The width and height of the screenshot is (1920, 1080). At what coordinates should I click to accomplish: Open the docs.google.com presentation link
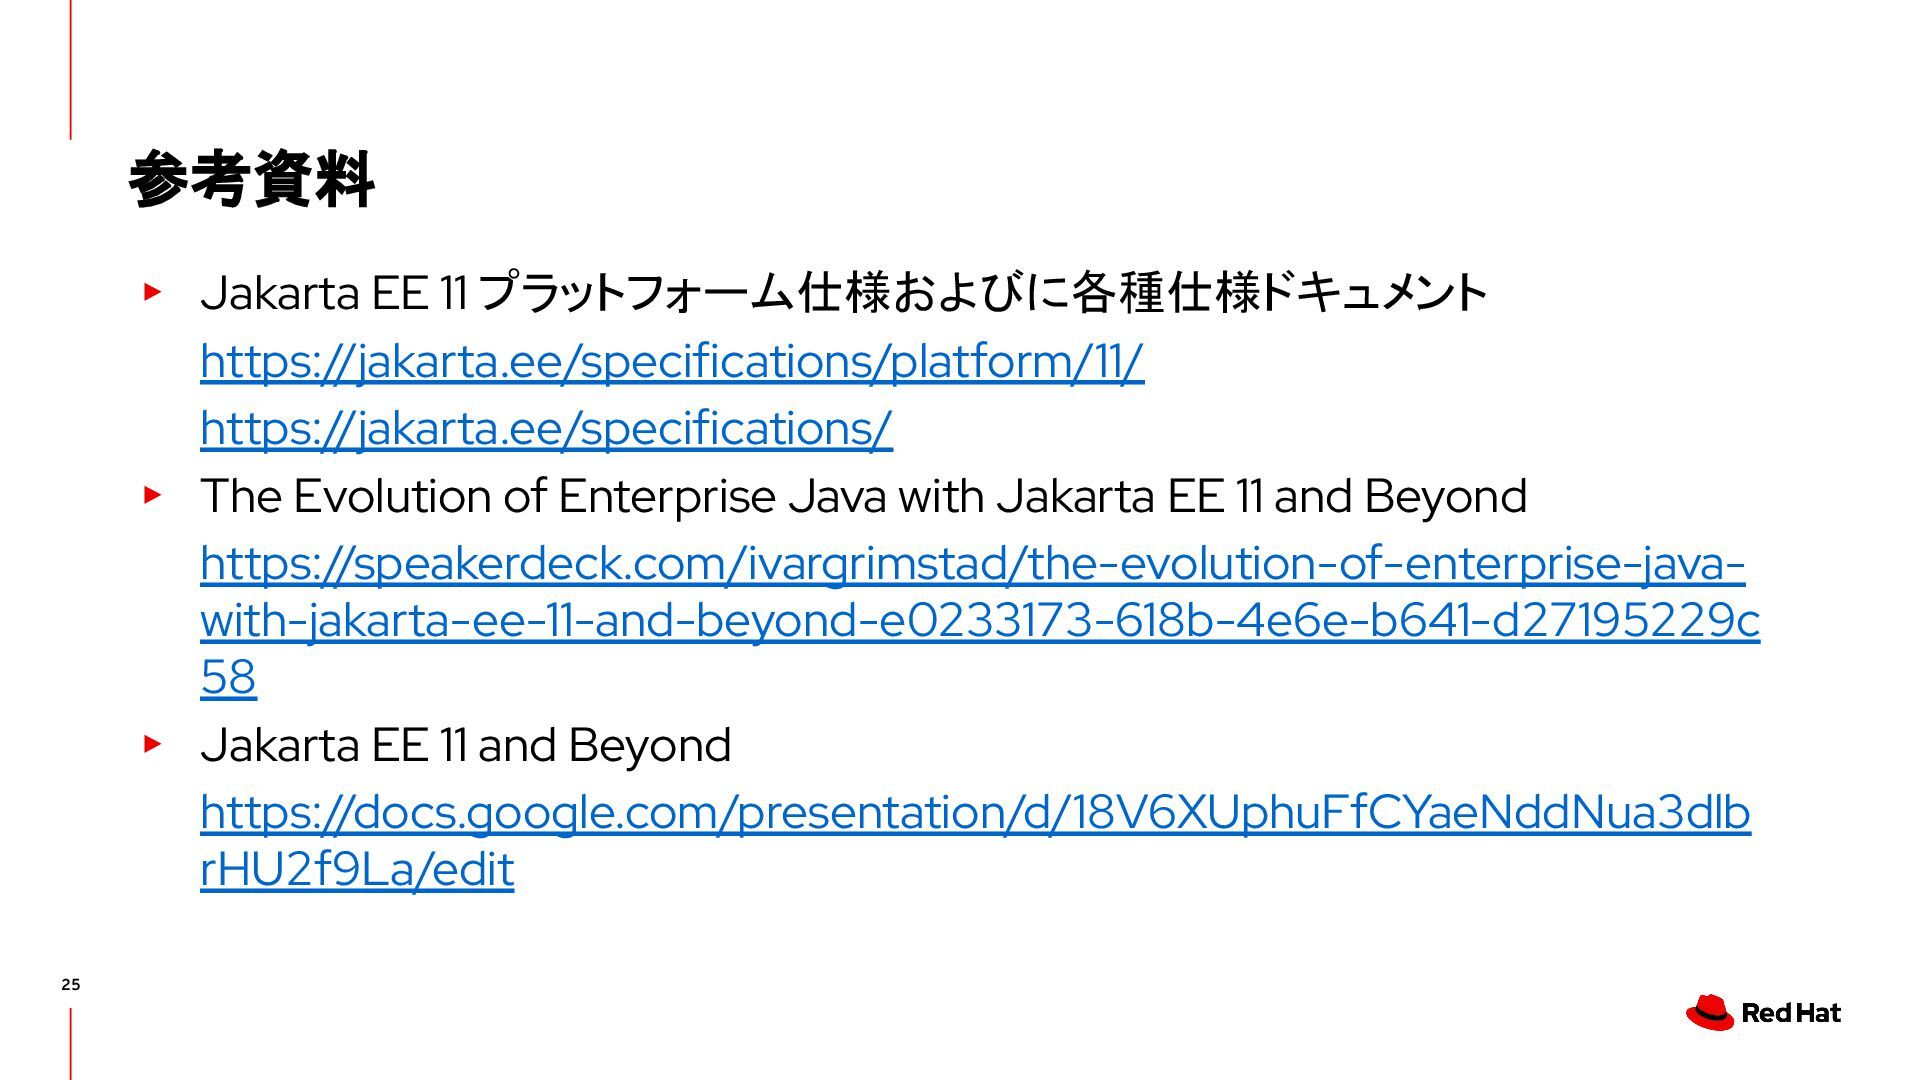[x=975, y=840]
